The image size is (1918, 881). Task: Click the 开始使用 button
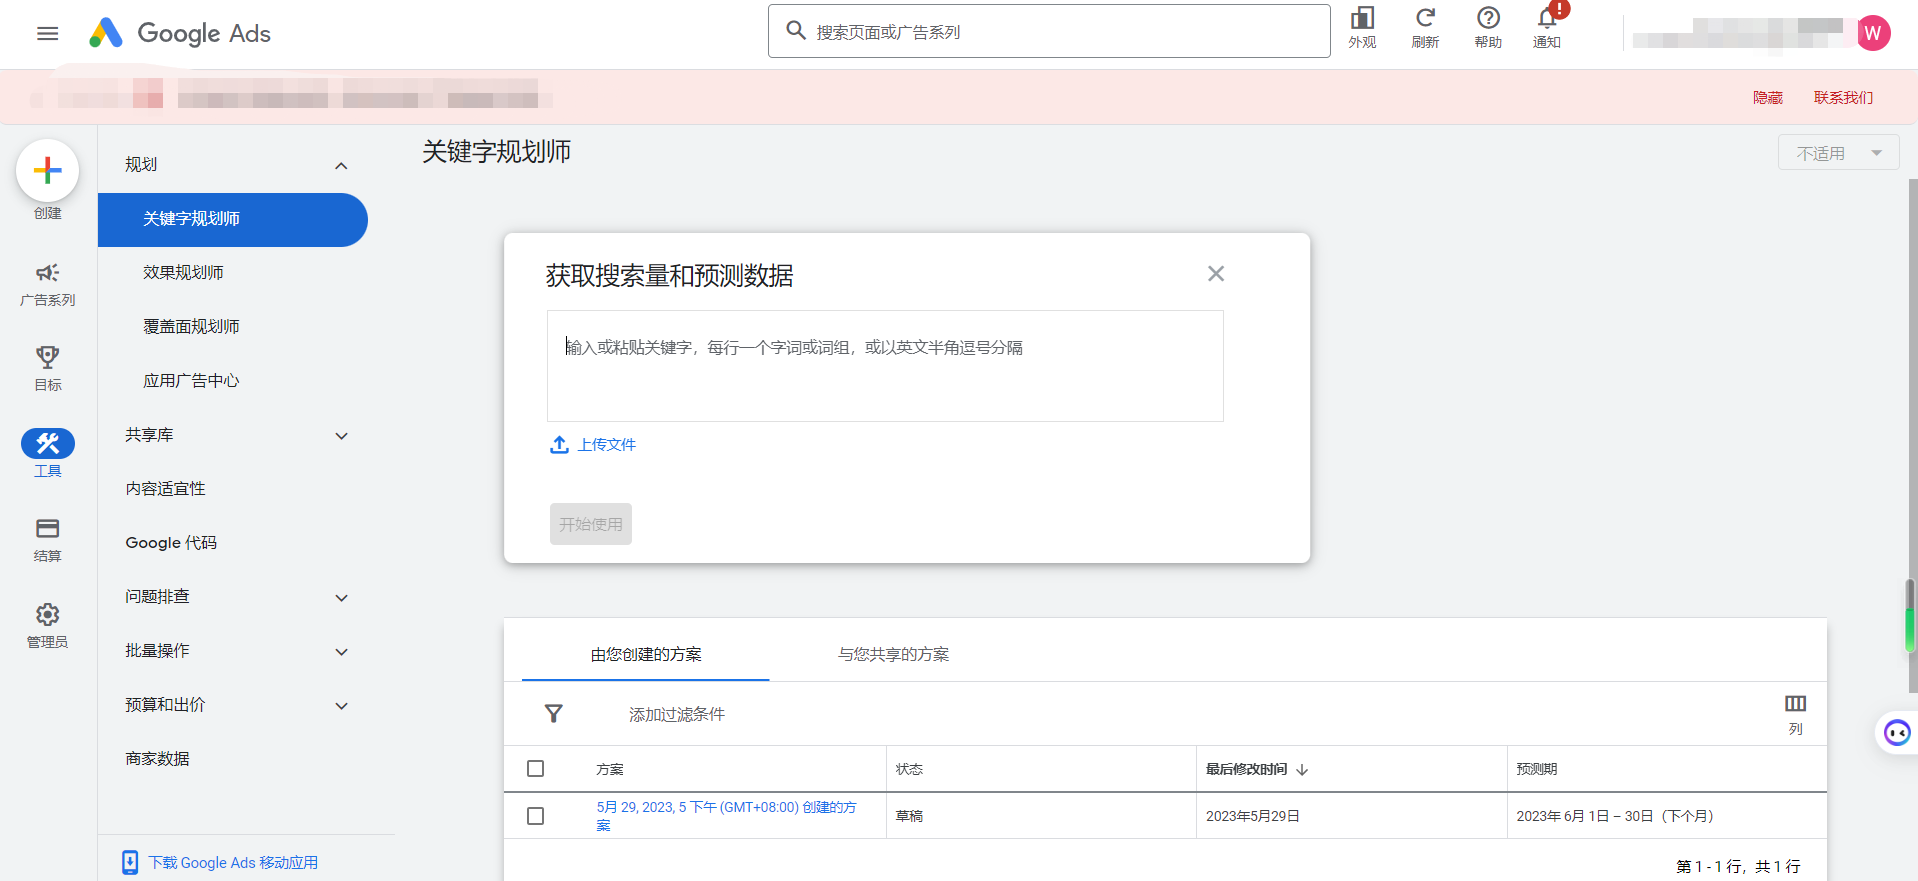591,524
